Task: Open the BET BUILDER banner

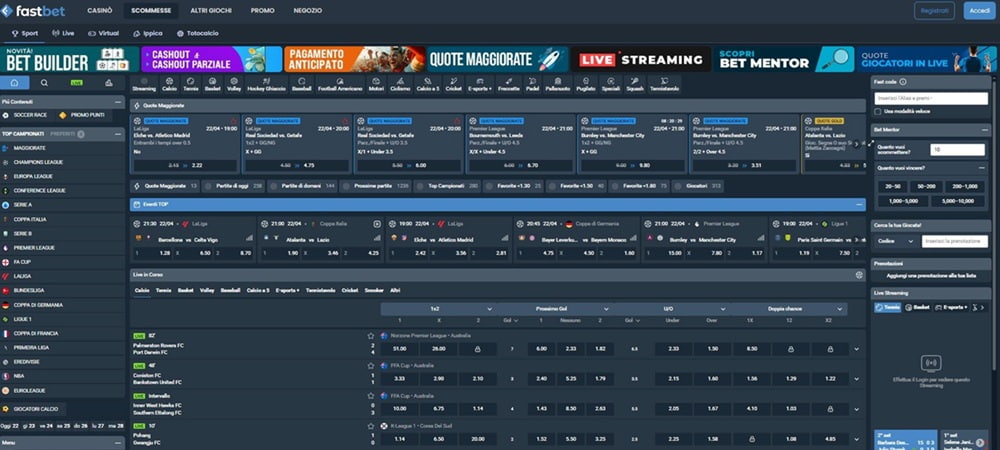Action: pyautogui.click(x=69, y=59)
